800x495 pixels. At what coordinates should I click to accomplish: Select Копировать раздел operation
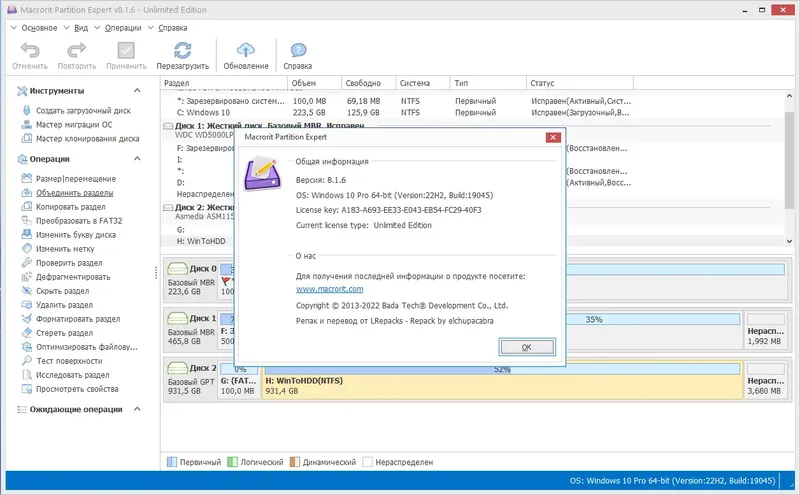click(x=70, y=207)
